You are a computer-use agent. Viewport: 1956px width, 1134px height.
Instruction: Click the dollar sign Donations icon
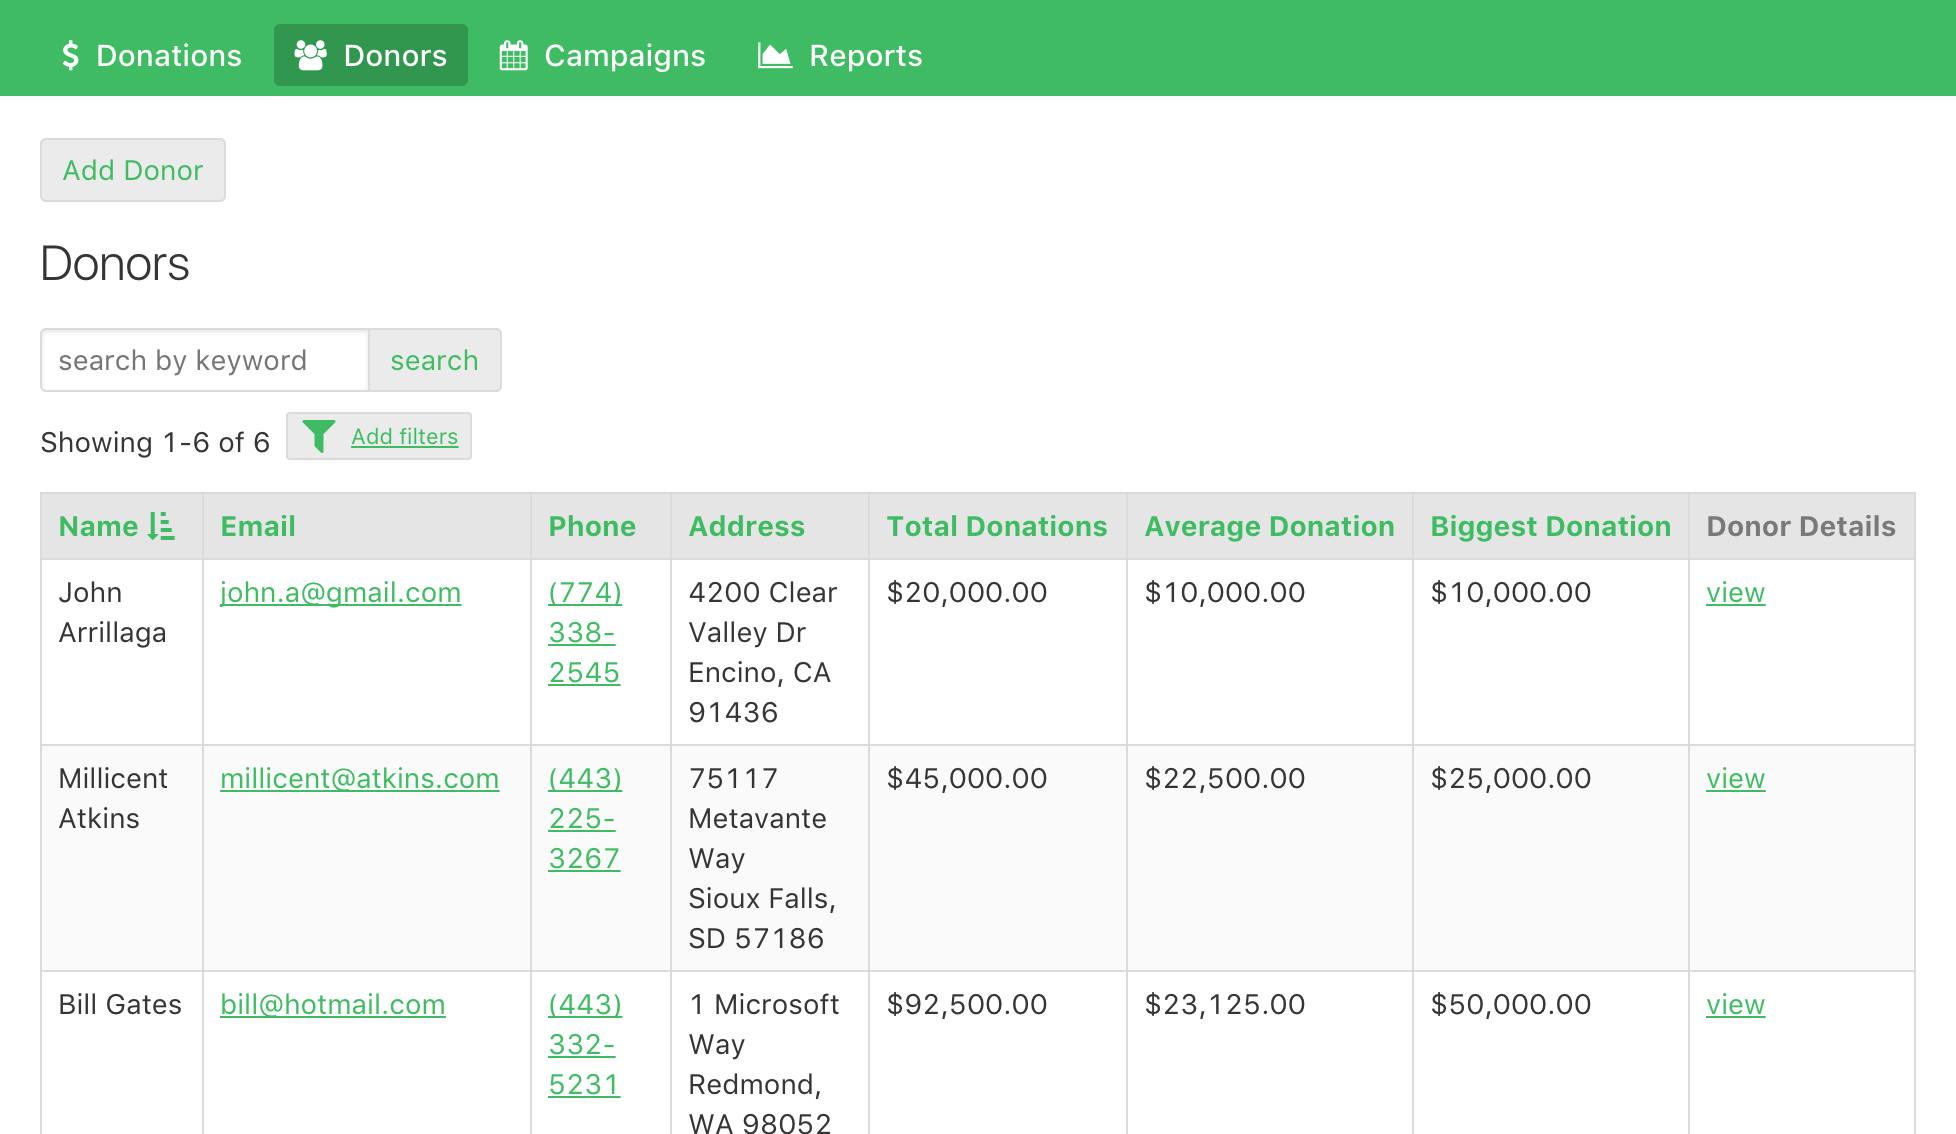69,55
